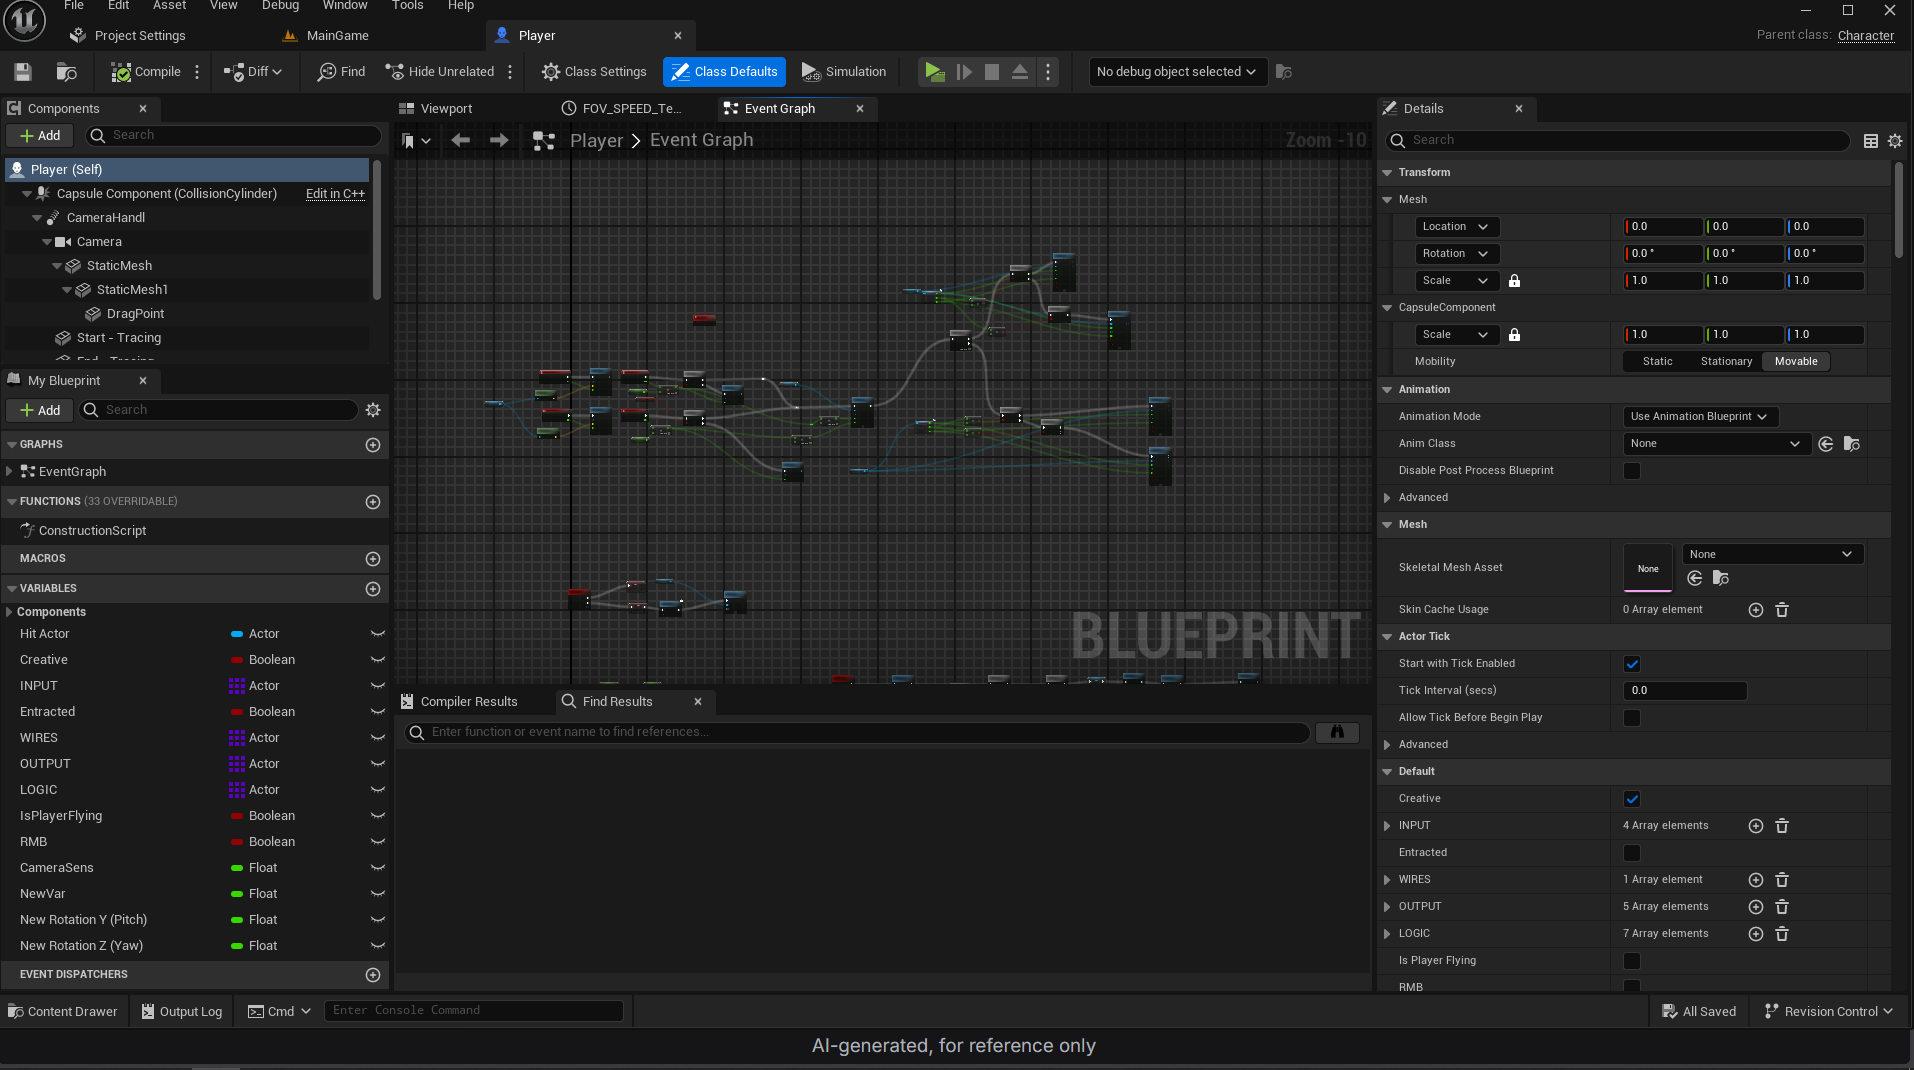1914x1070 pixels.
Task: Toggle Disable Post Process Blueprint checkbox
Action: pos(1632,471)
